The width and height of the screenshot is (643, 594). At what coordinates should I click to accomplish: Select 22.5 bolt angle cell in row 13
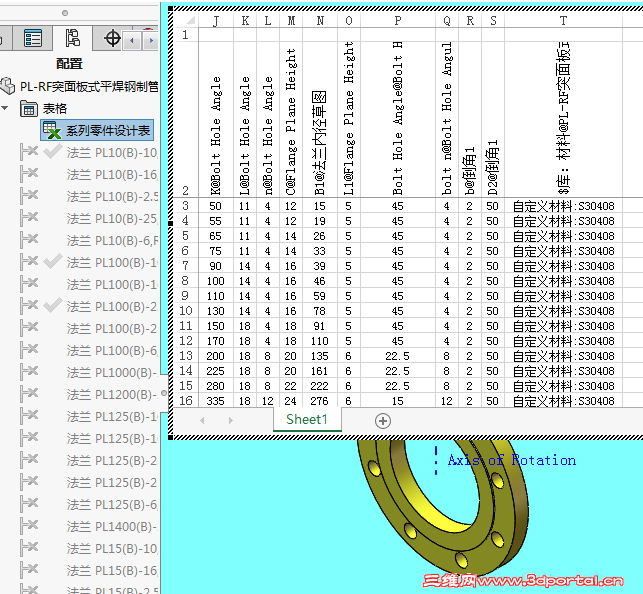[x=398, y=356]
